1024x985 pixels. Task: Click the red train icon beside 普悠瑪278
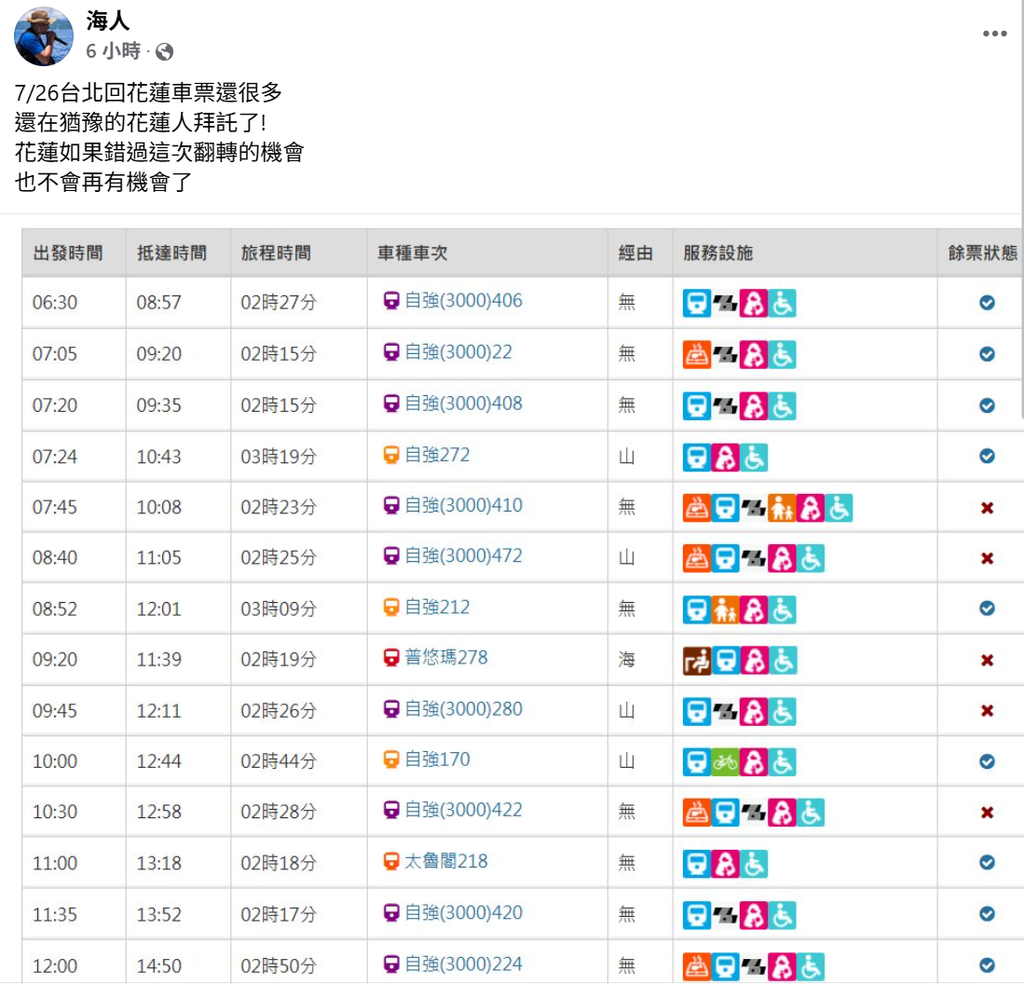[x=391, y=658]
